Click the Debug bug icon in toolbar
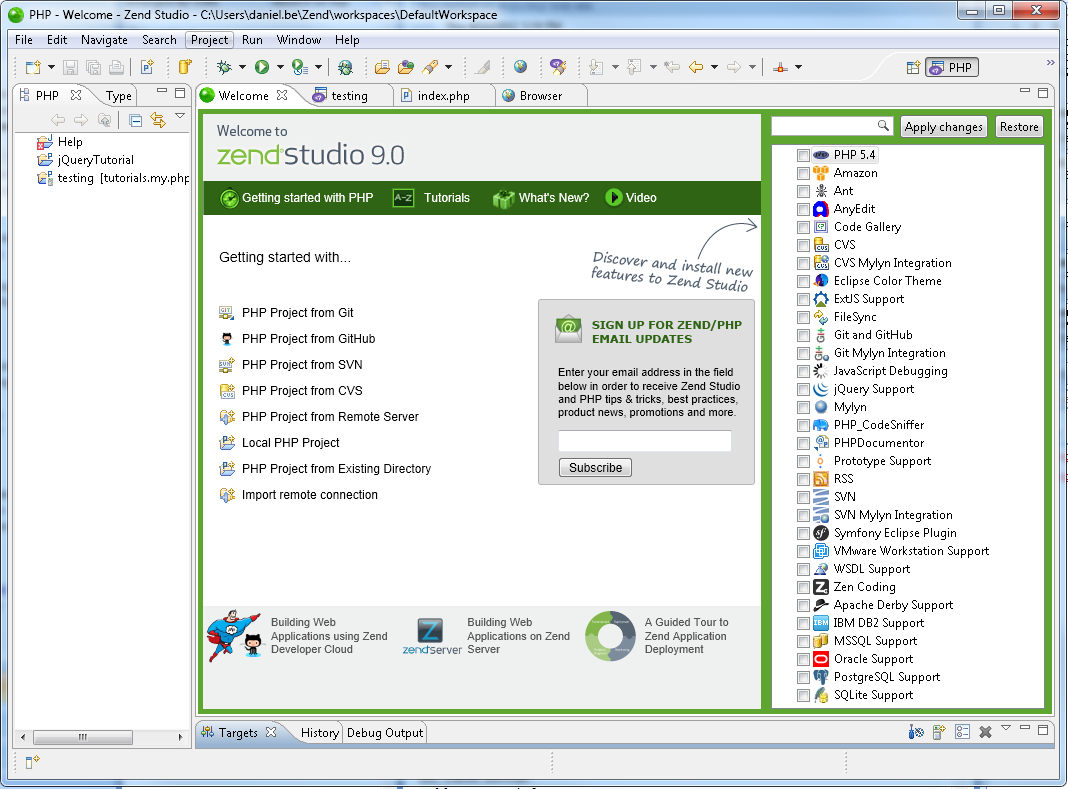1068x789 pixels. point(225,67)
